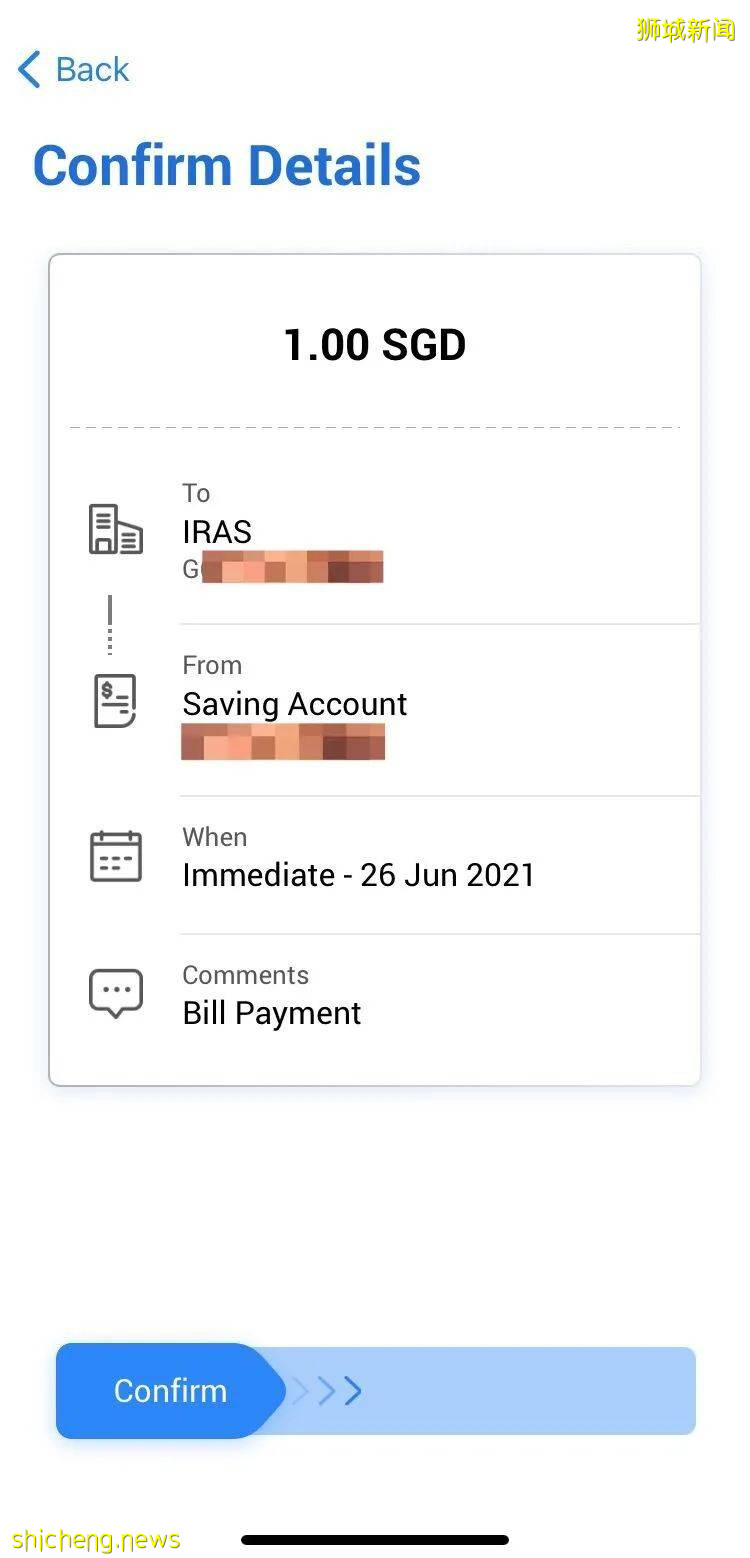750x1558 pixels.
Task: Click the blurred Saving Account number
Action: click(x=283, y=742)
